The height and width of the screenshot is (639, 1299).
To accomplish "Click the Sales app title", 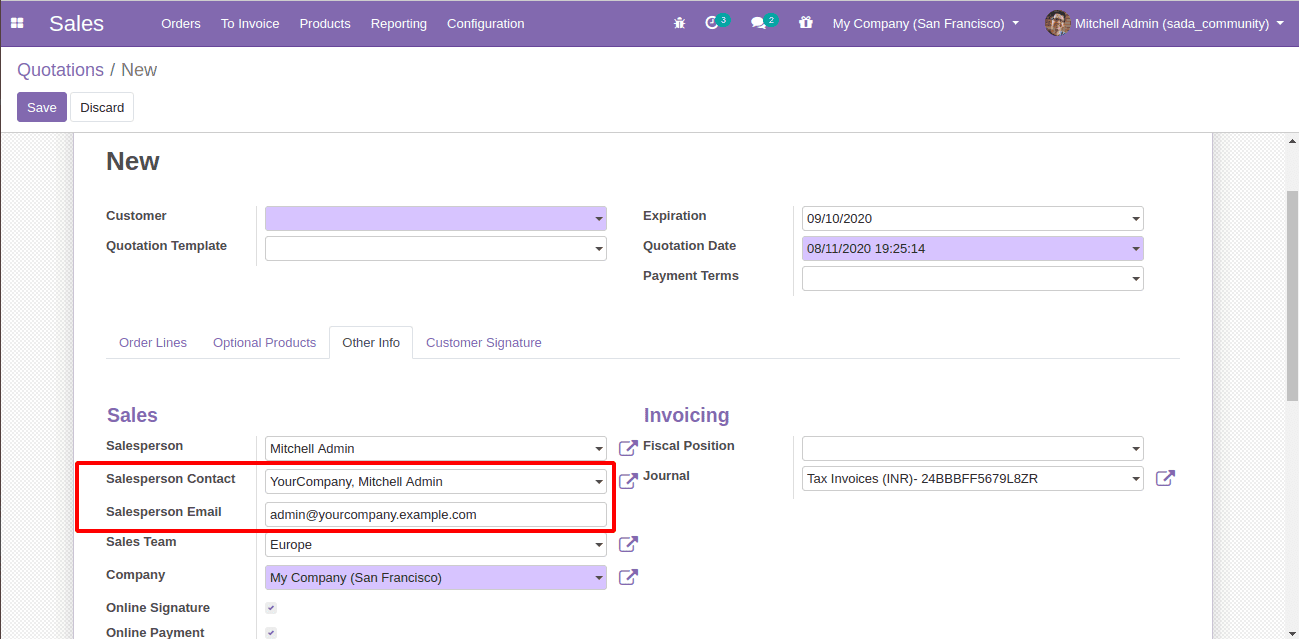I will click(76, 23).
